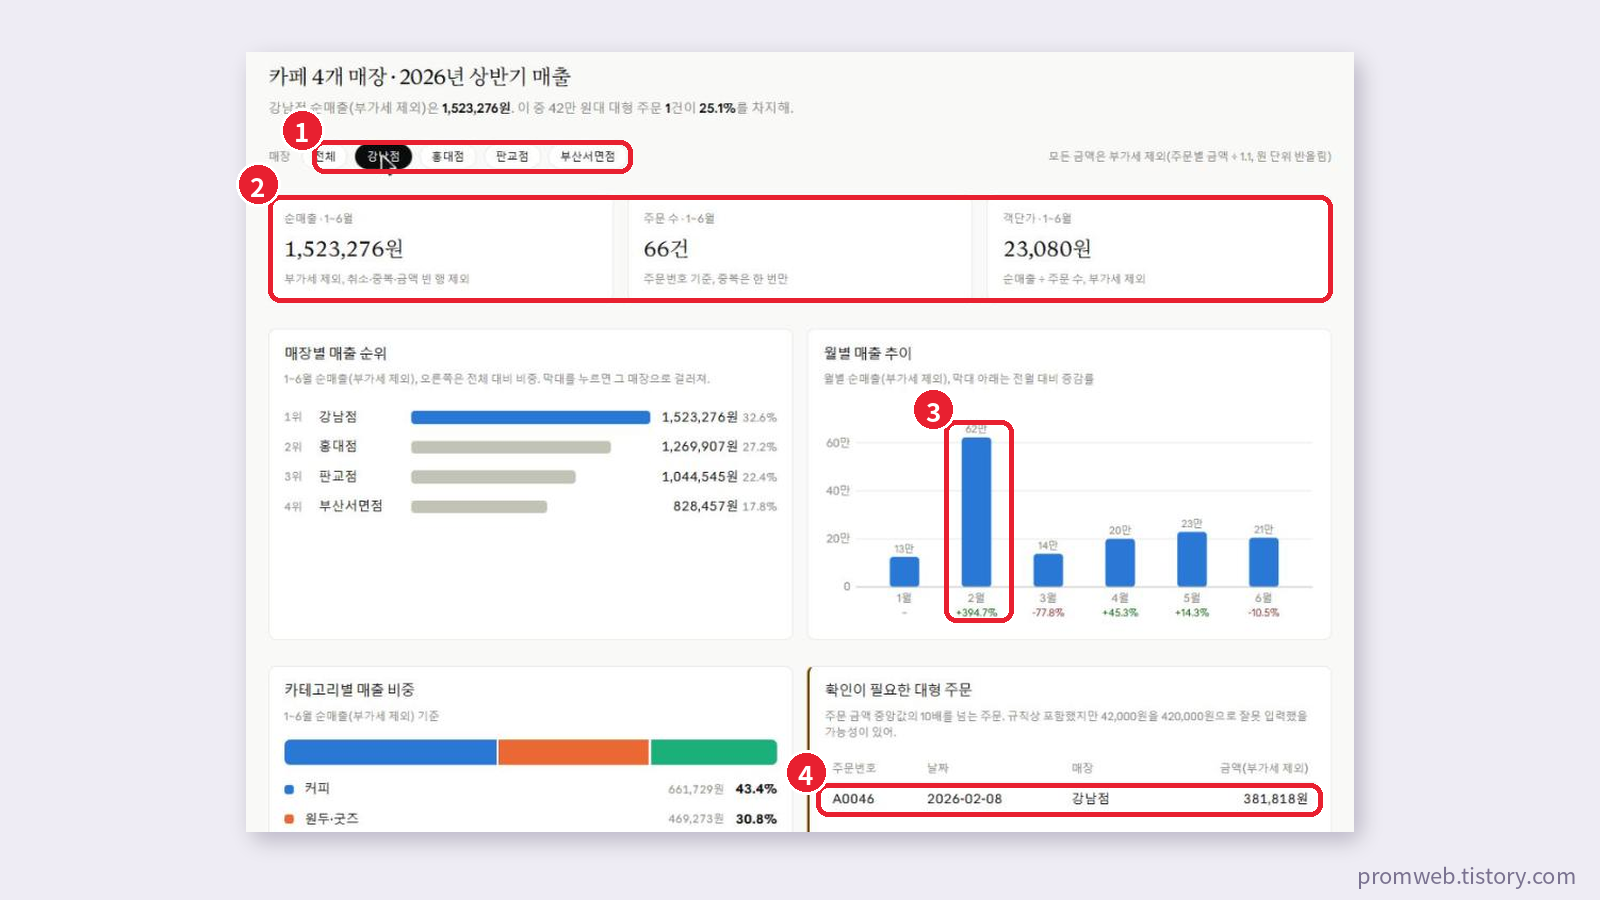Click the 카테고리별 매출 비중 panel title

349,690
